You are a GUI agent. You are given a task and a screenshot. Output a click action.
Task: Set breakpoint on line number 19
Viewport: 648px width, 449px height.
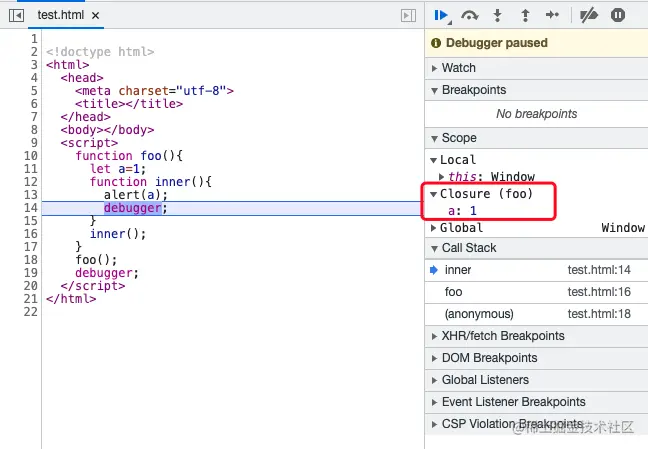pyautogui.click(x=31, y=273)
